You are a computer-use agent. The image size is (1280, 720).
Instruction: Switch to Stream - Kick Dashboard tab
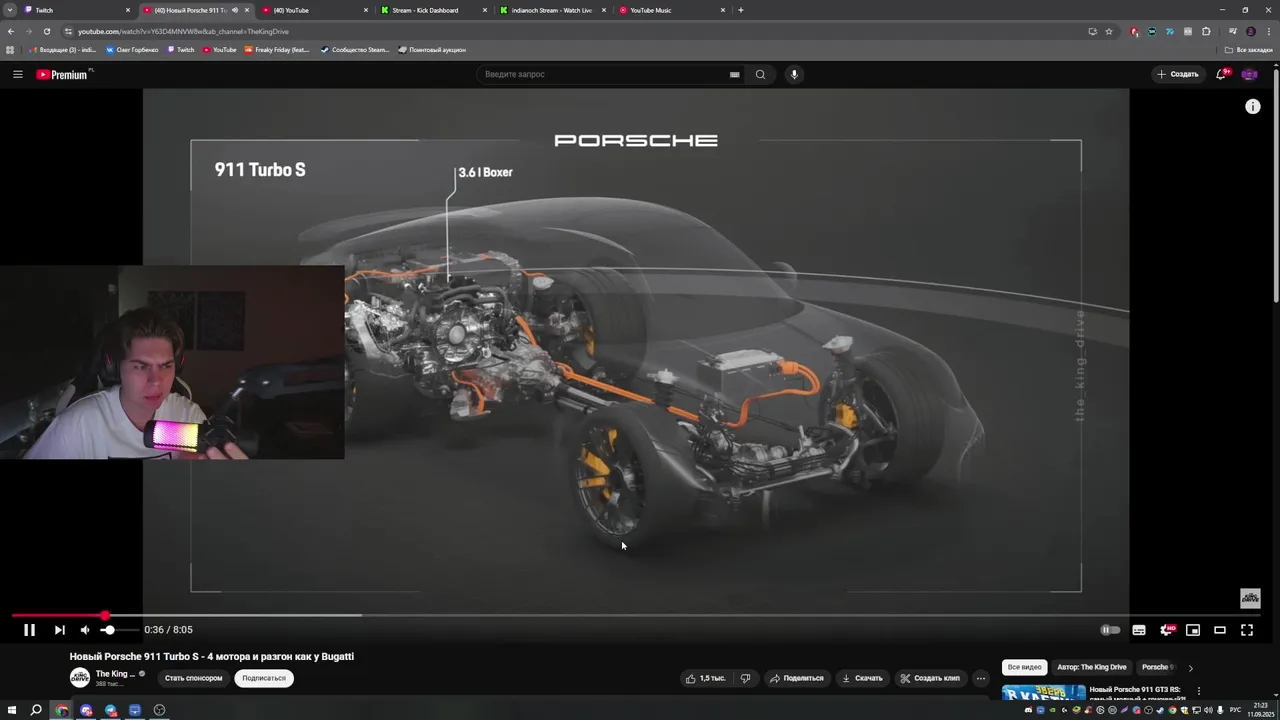[x=434, y=10]
